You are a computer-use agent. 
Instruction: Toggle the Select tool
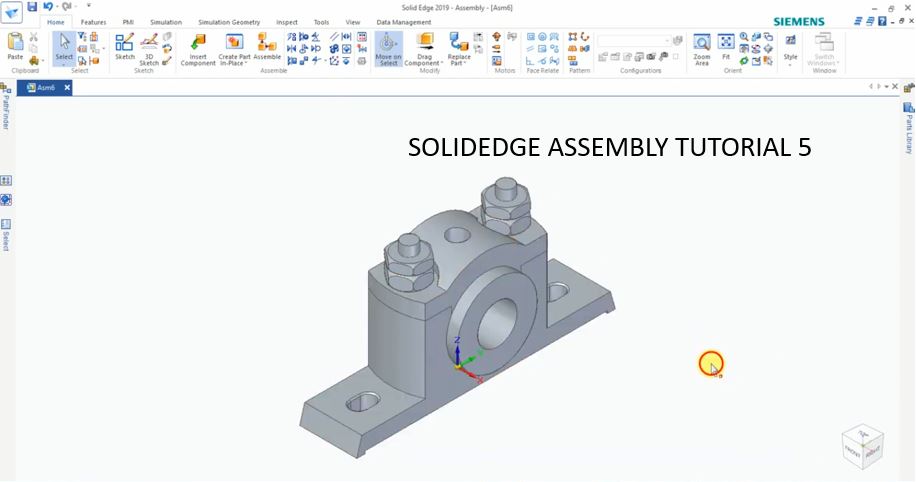[64, 48]
